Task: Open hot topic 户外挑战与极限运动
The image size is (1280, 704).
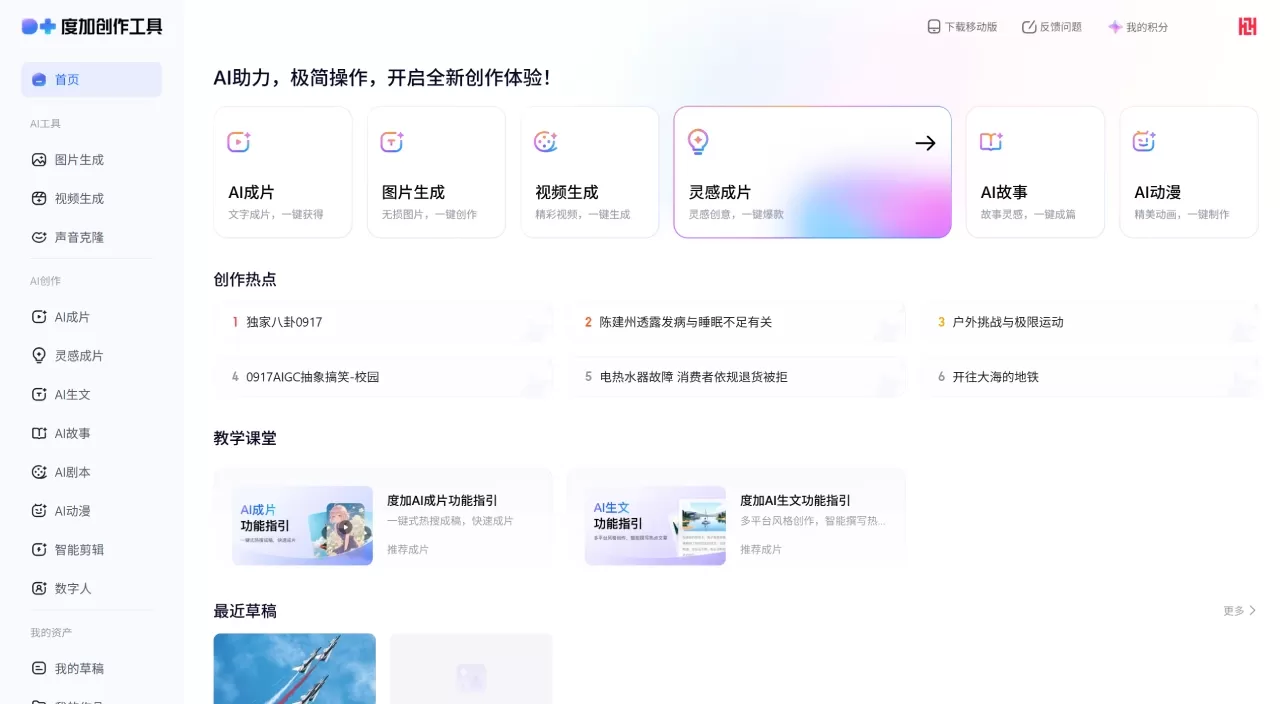Action: coord(1089,322)
